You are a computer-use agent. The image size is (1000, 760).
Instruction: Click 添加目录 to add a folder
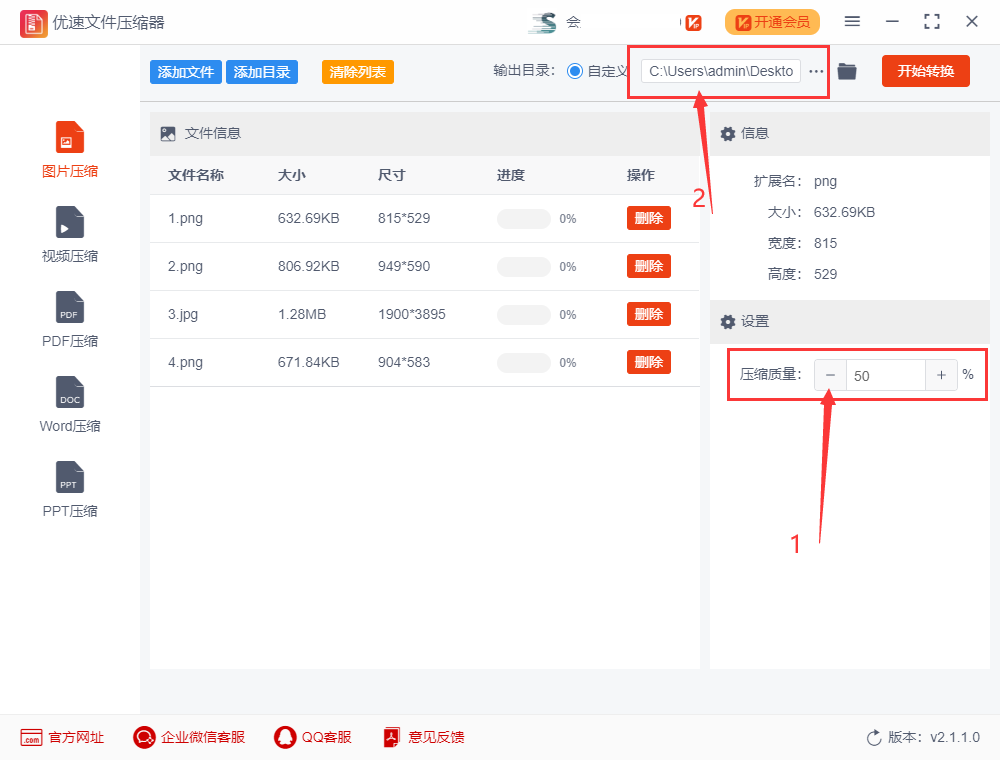coord(262,72)
